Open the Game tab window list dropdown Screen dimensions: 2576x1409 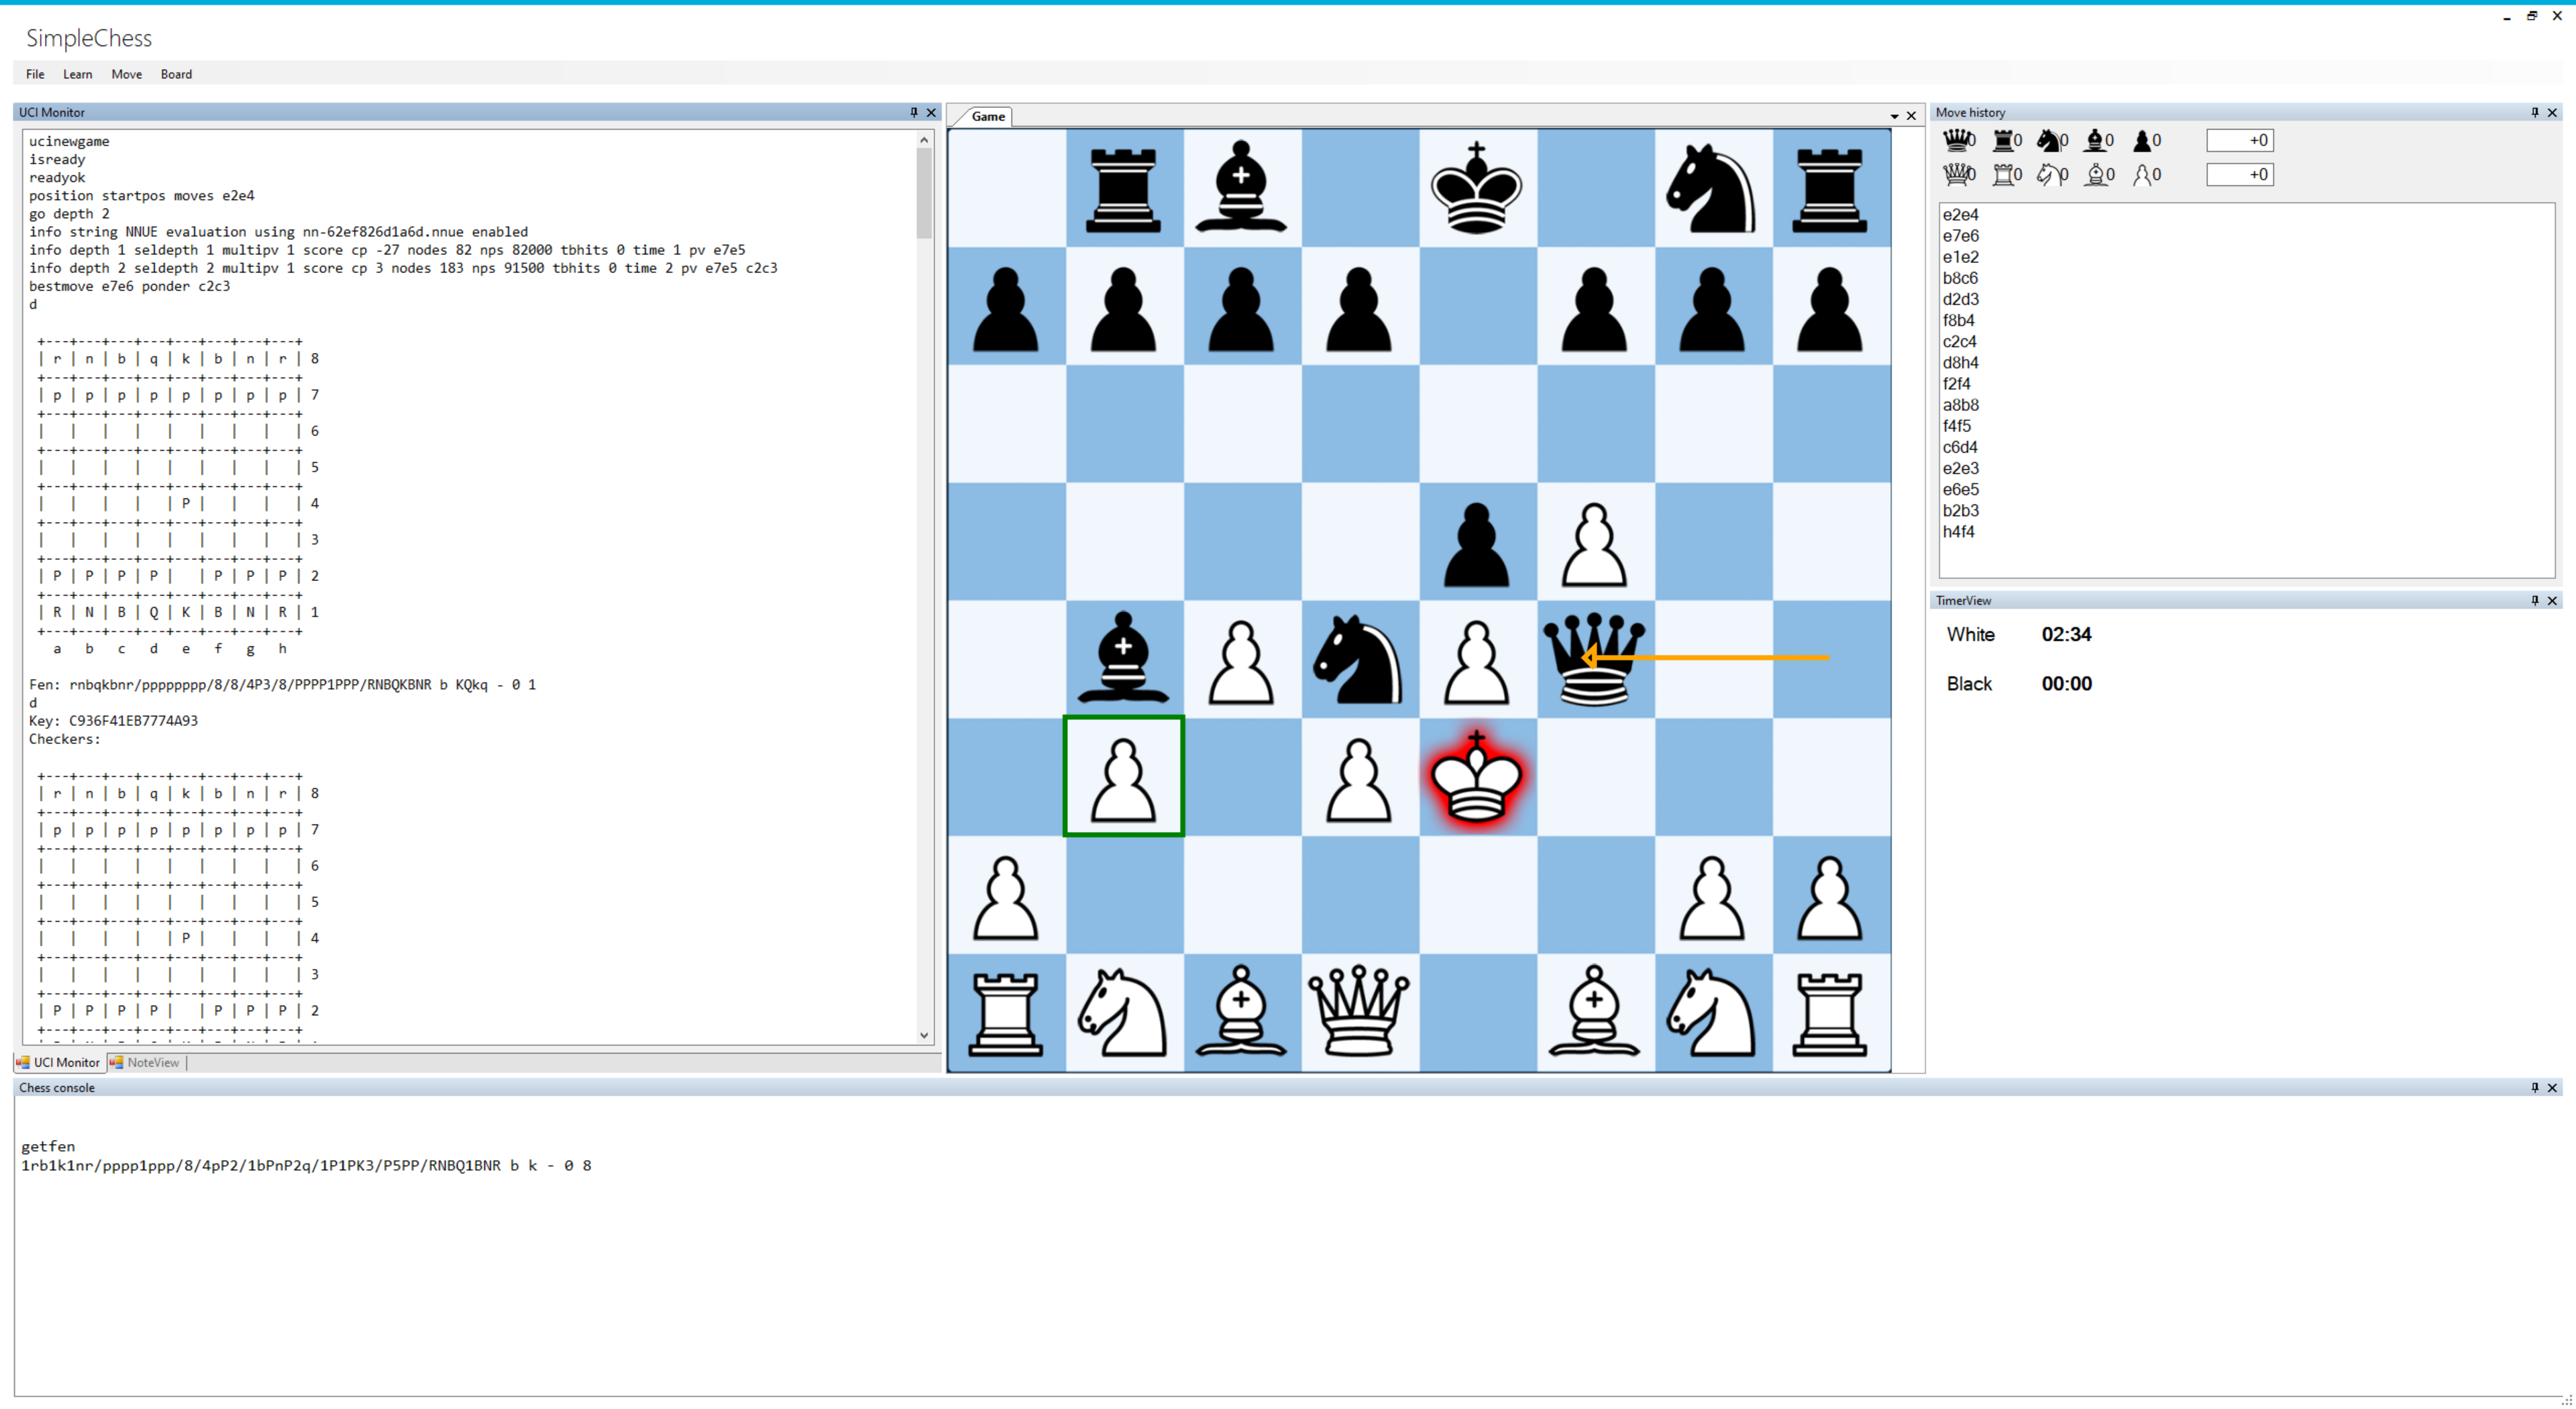coord(1893,116)
